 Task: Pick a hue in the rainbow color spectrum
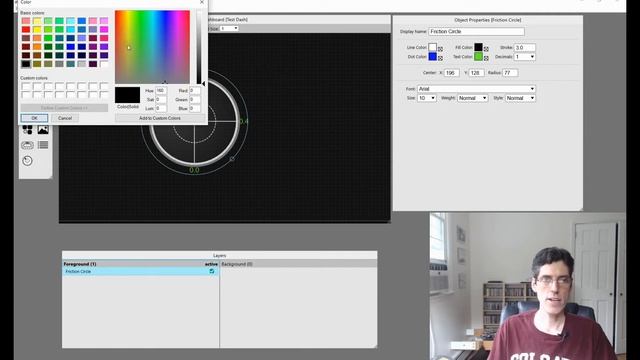pyautogui.click(x=152, y=47)
